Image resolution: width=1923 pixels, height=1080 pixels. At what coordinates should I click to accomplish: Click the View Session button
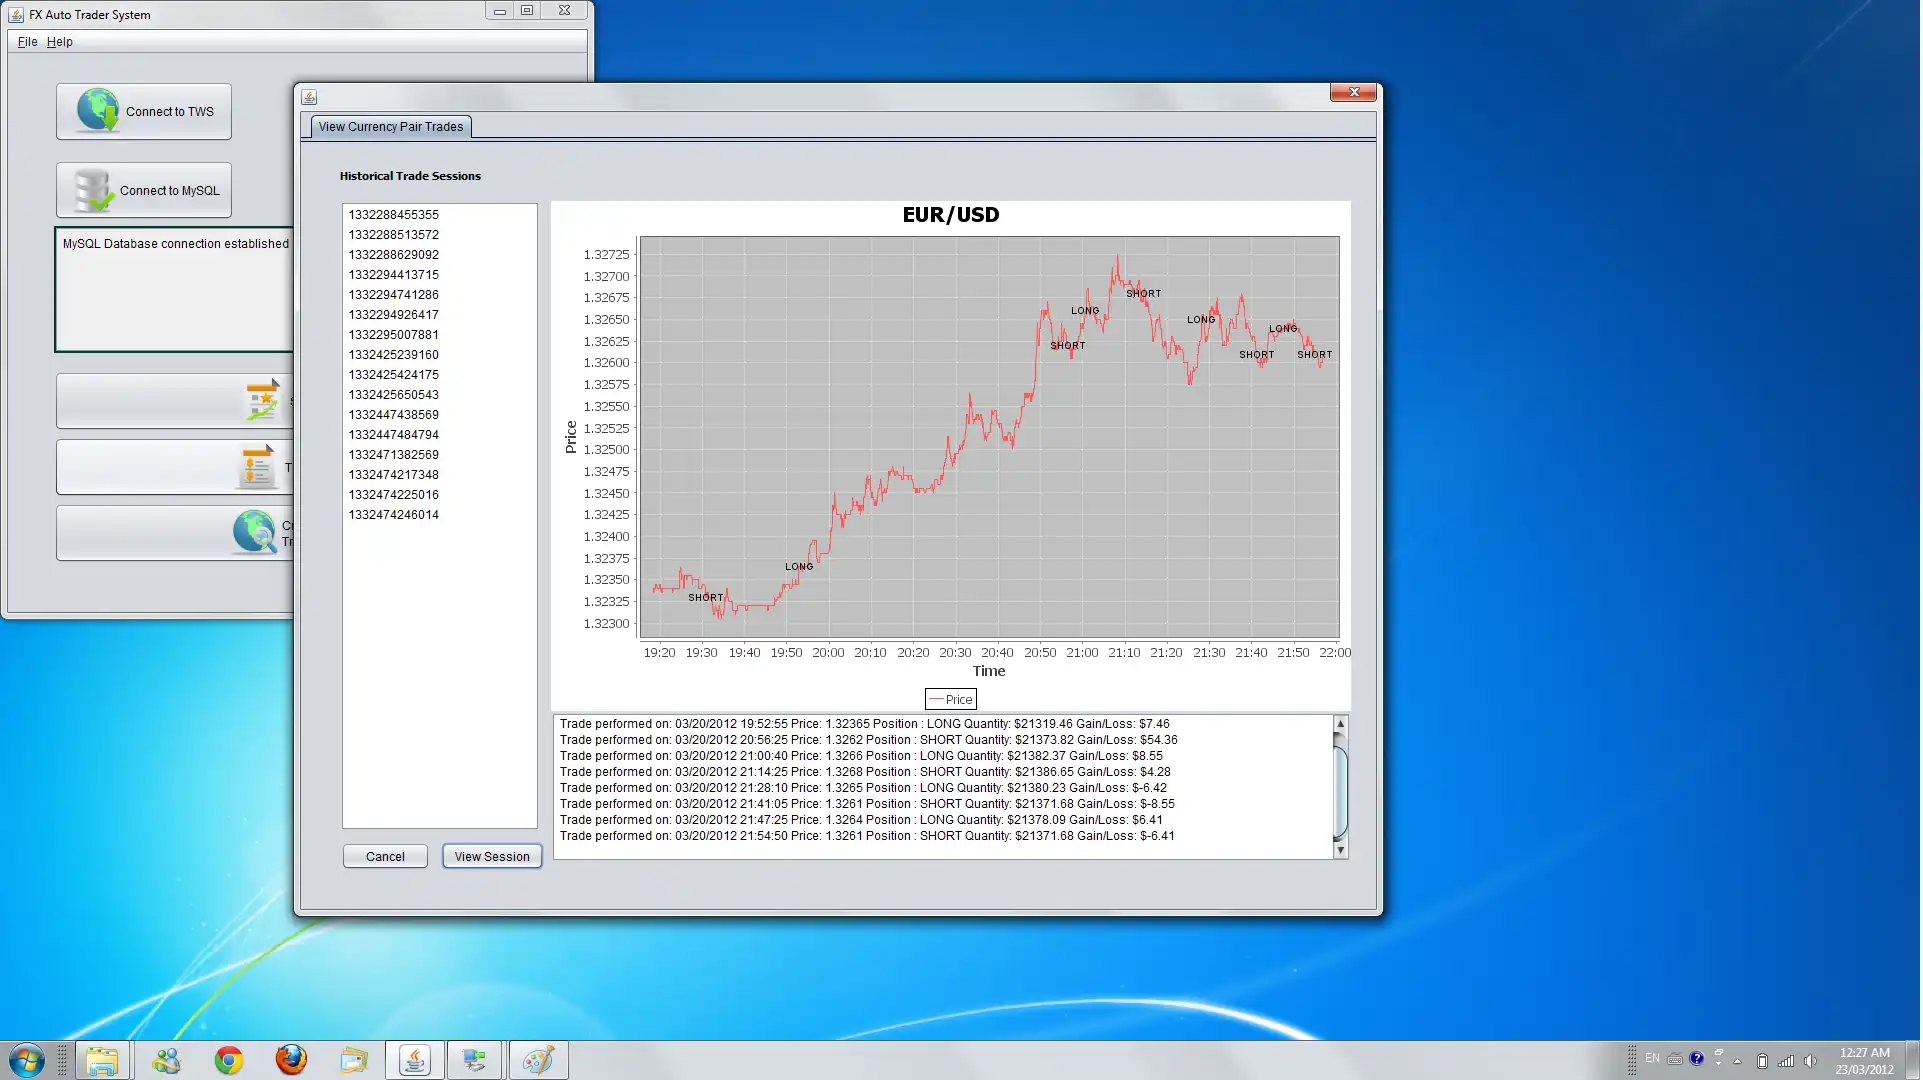pos(490,856)
